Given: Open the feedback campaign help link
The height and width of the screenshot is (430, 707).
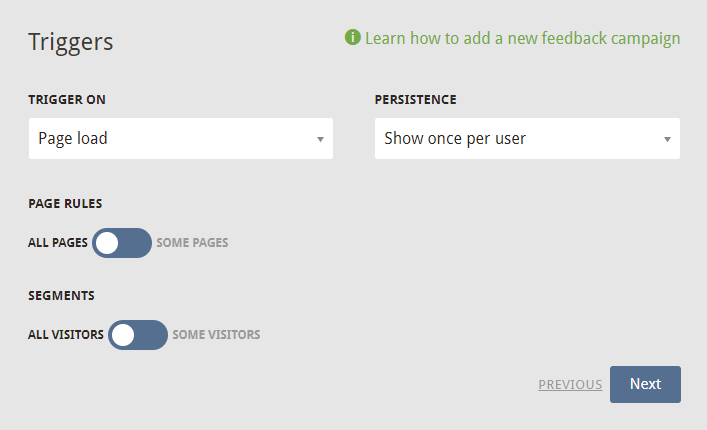Looking at the screenshot, I should point(523,38).
